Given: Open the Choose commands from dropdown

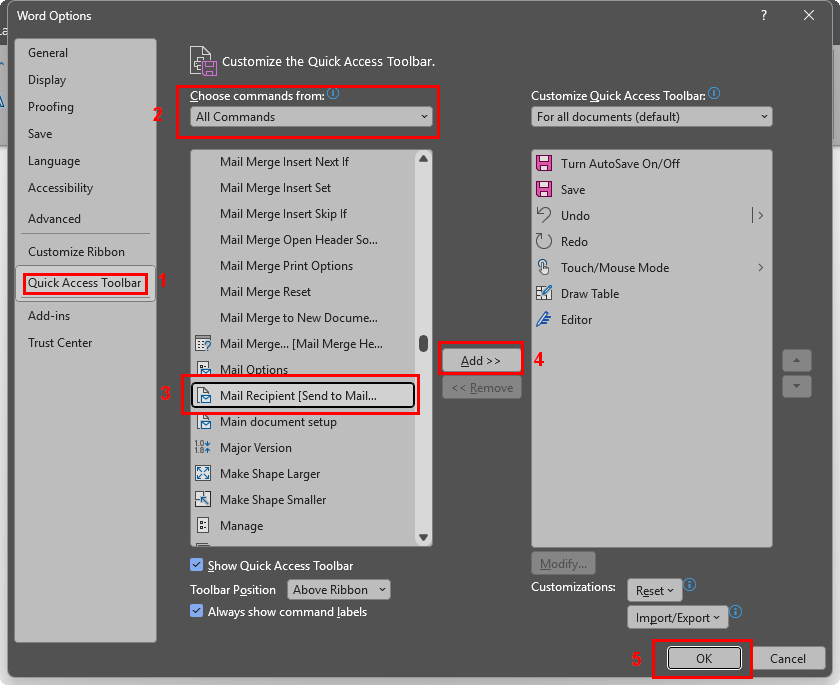Looking at the screenshot, I should 312,117.
